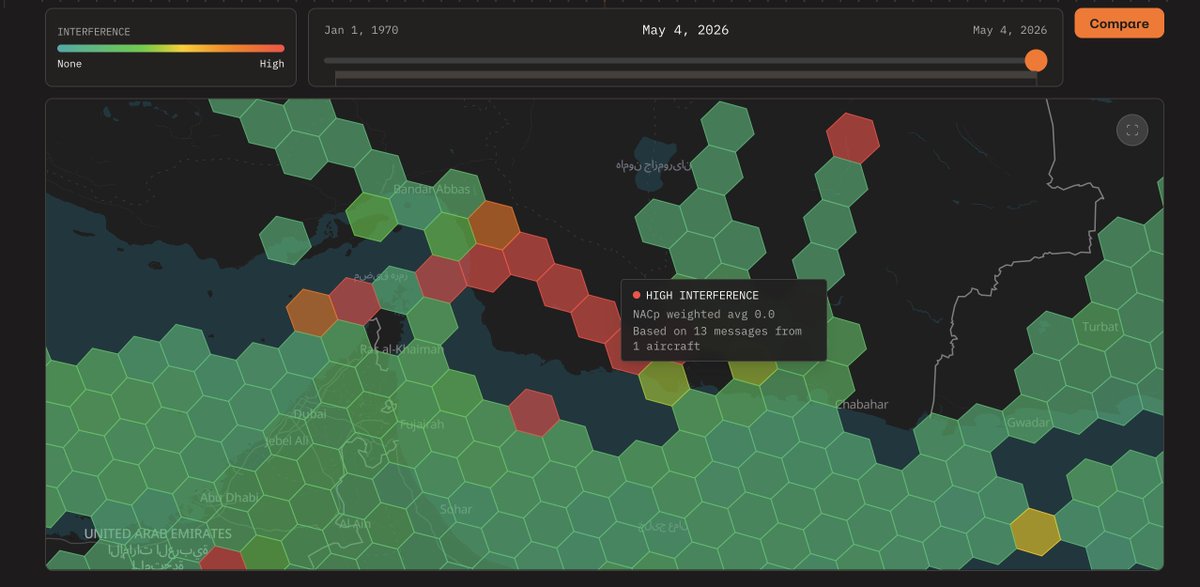Image resolution: width=1200 pixels, height=587 pixels.
Task: Click the isolated red hexagon right of Fujairah
Action: 534,413
